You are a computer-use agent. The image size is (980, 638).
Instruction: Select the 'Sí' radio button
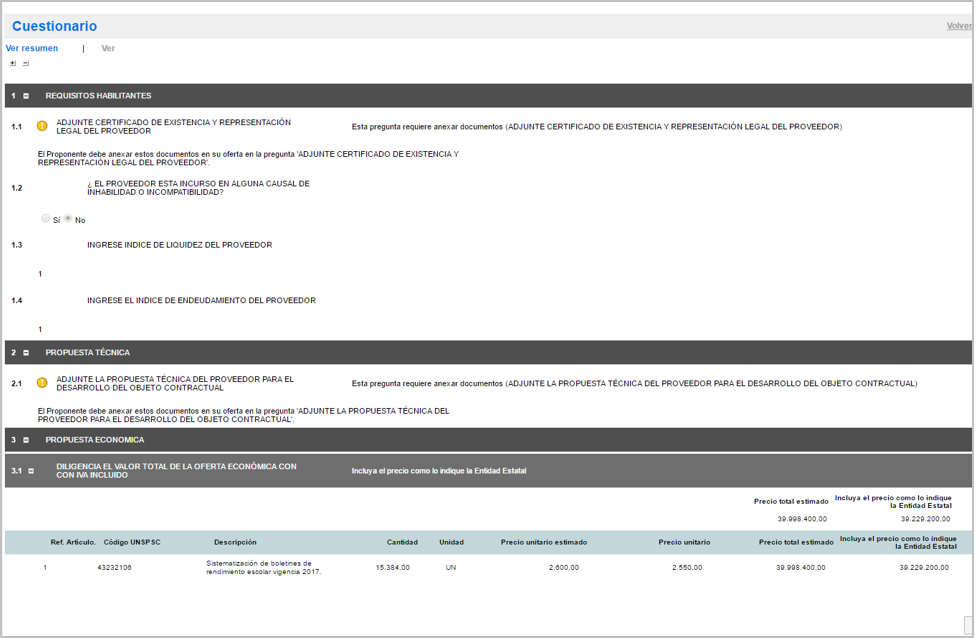pyautogui.click(x=46, y=218)
